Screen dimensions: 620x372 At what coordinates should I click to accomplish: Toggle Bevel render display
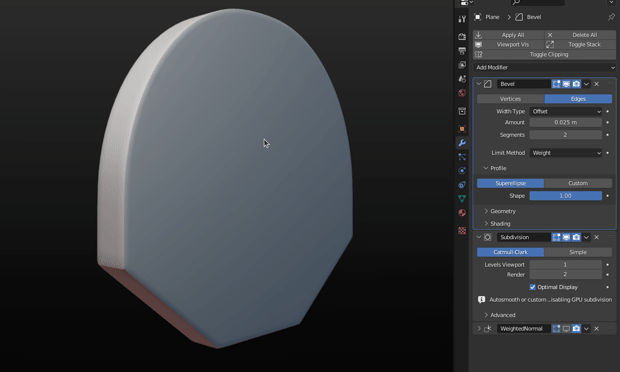coord(576,84)
